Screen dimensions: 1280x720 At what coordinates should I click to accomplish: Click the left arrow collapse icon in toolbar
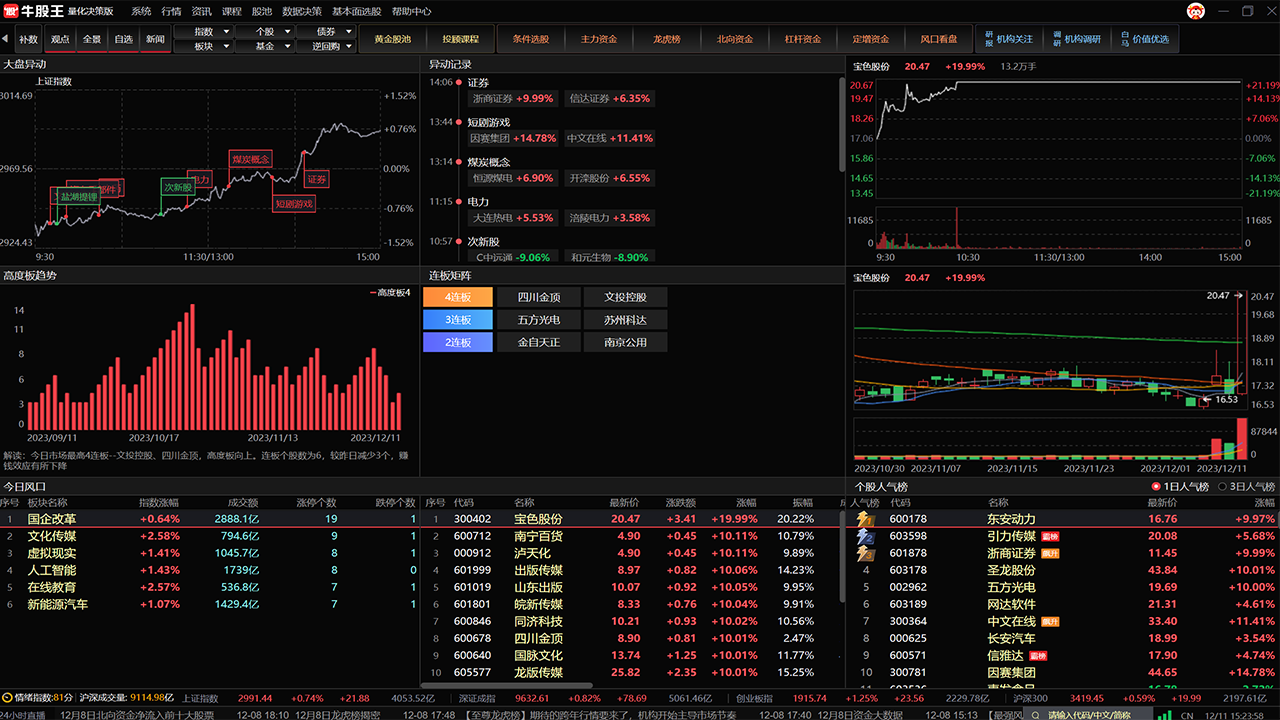point(6,39)
